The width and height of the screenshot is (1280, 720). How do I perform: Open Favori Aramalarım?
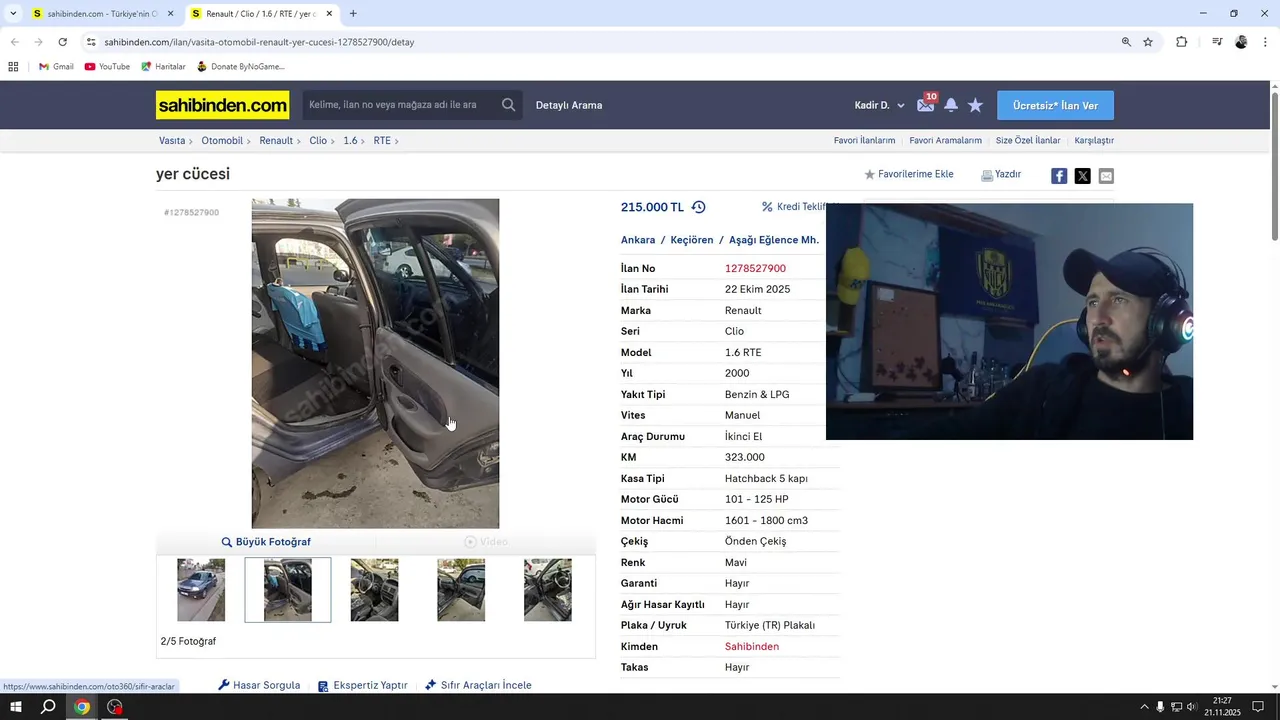[945, 141]
